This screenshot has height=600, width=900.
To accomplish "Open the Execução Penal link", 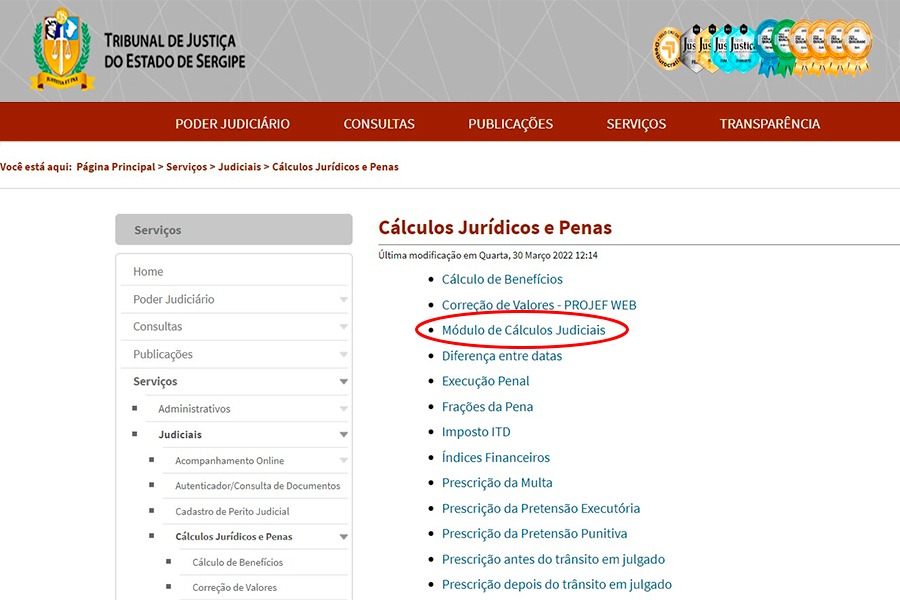I will tap(485, 381).
